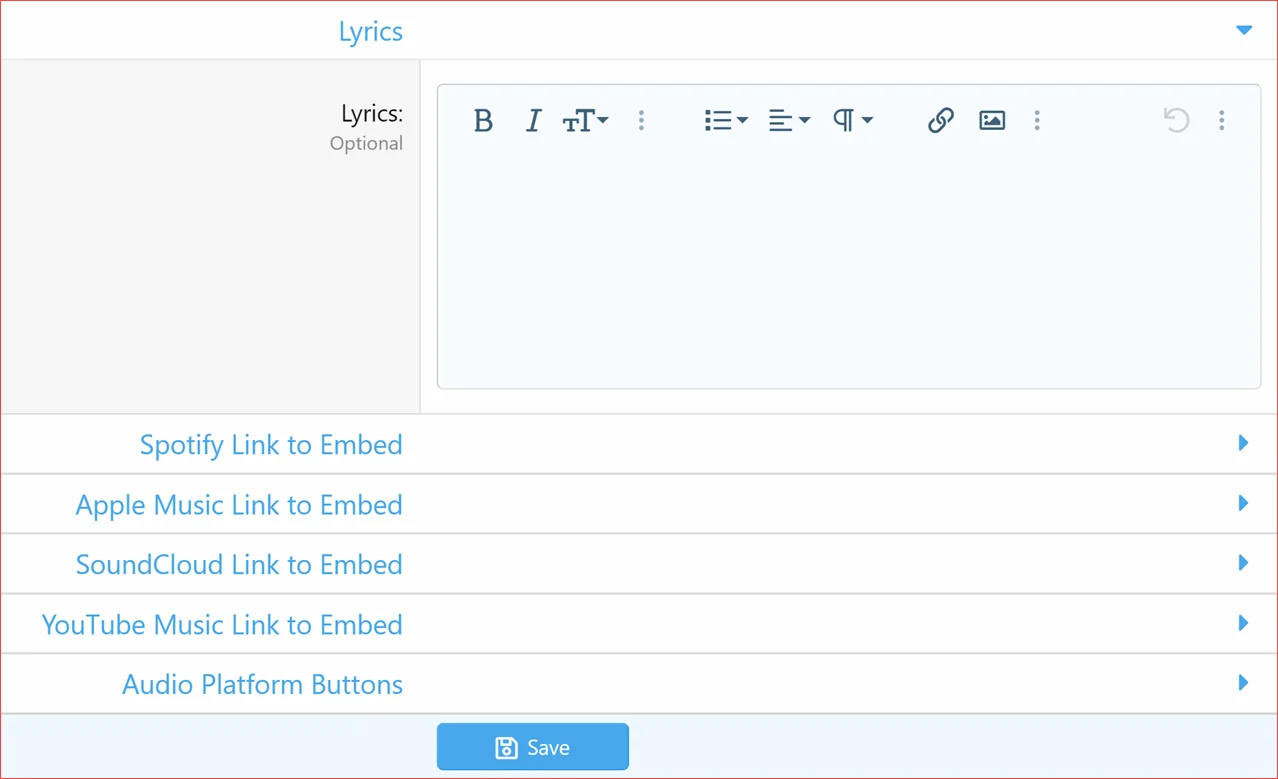This screenshot has width=1278, height=779.
Task: Expand Spotify Link to Embed section
Action: pos(1243,443)
